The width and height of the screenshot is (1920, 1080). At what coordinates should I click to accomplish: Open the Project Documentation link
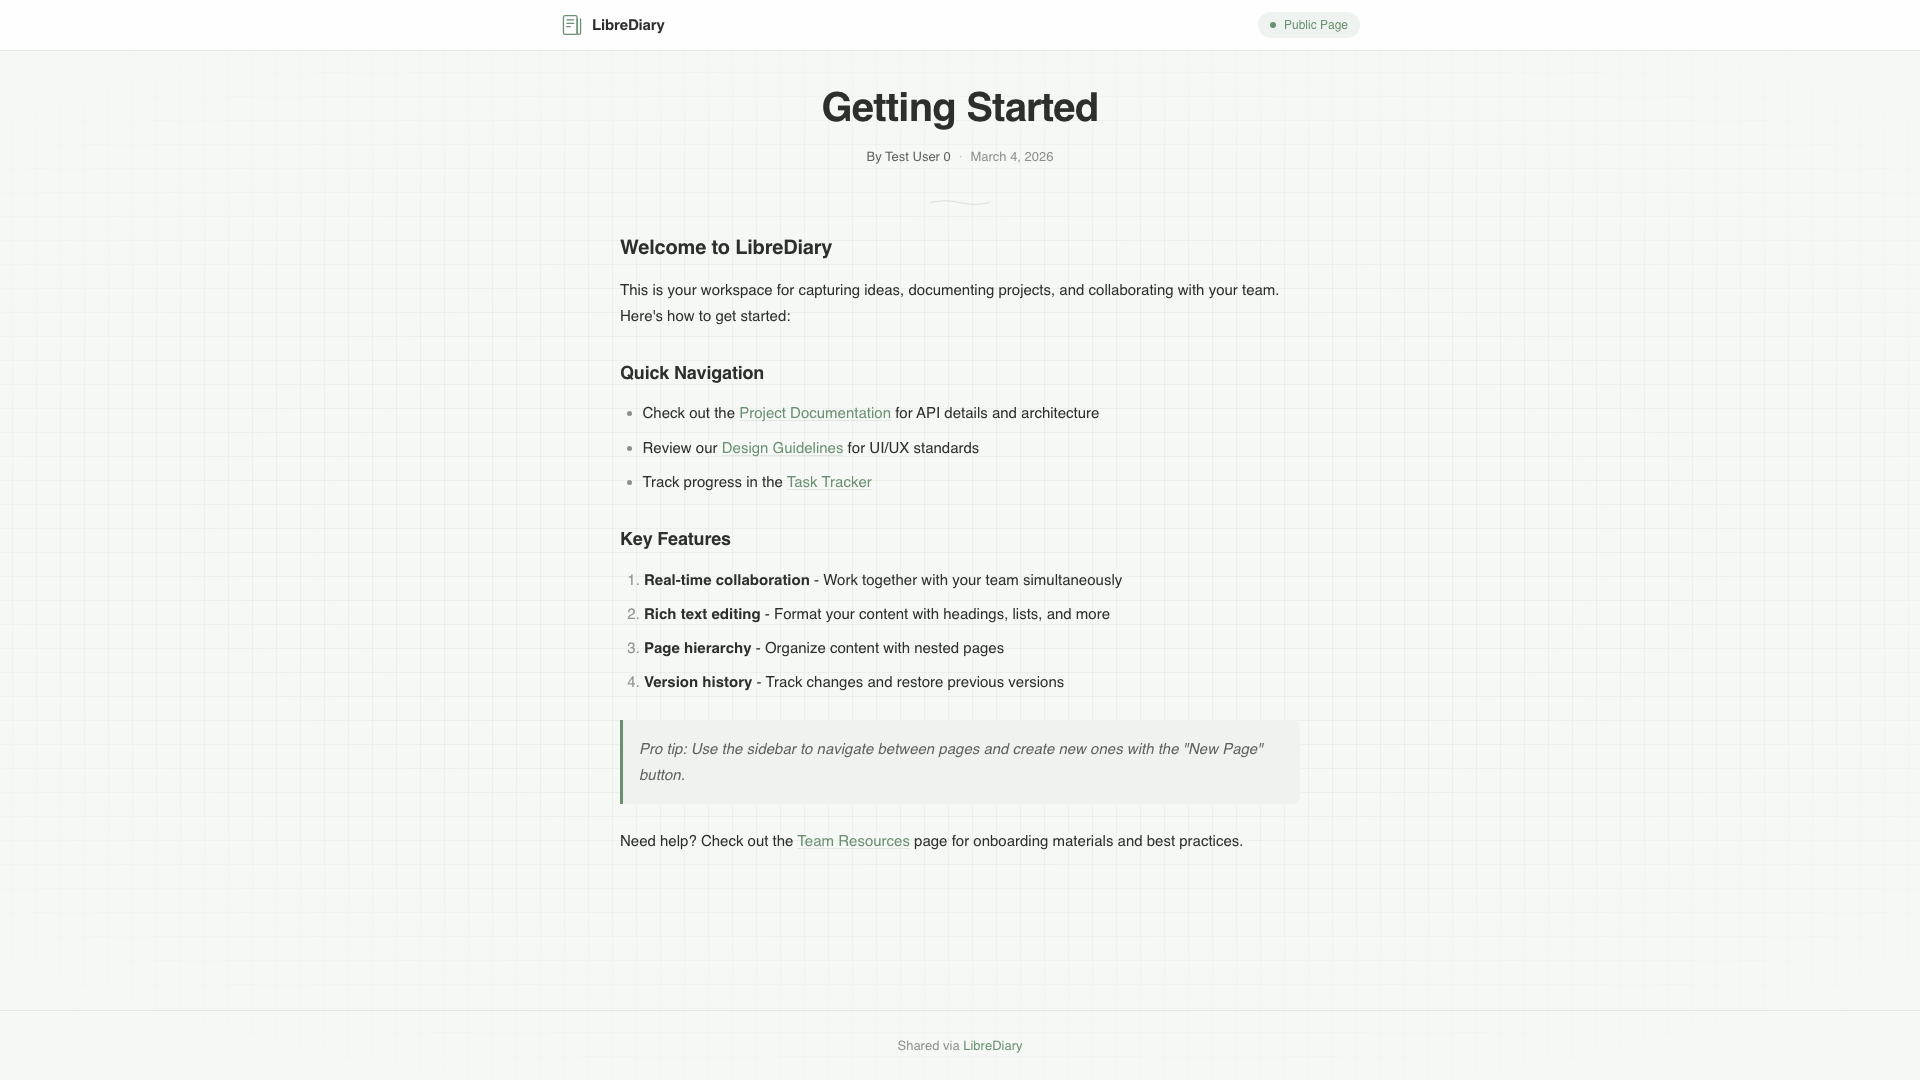814,413
